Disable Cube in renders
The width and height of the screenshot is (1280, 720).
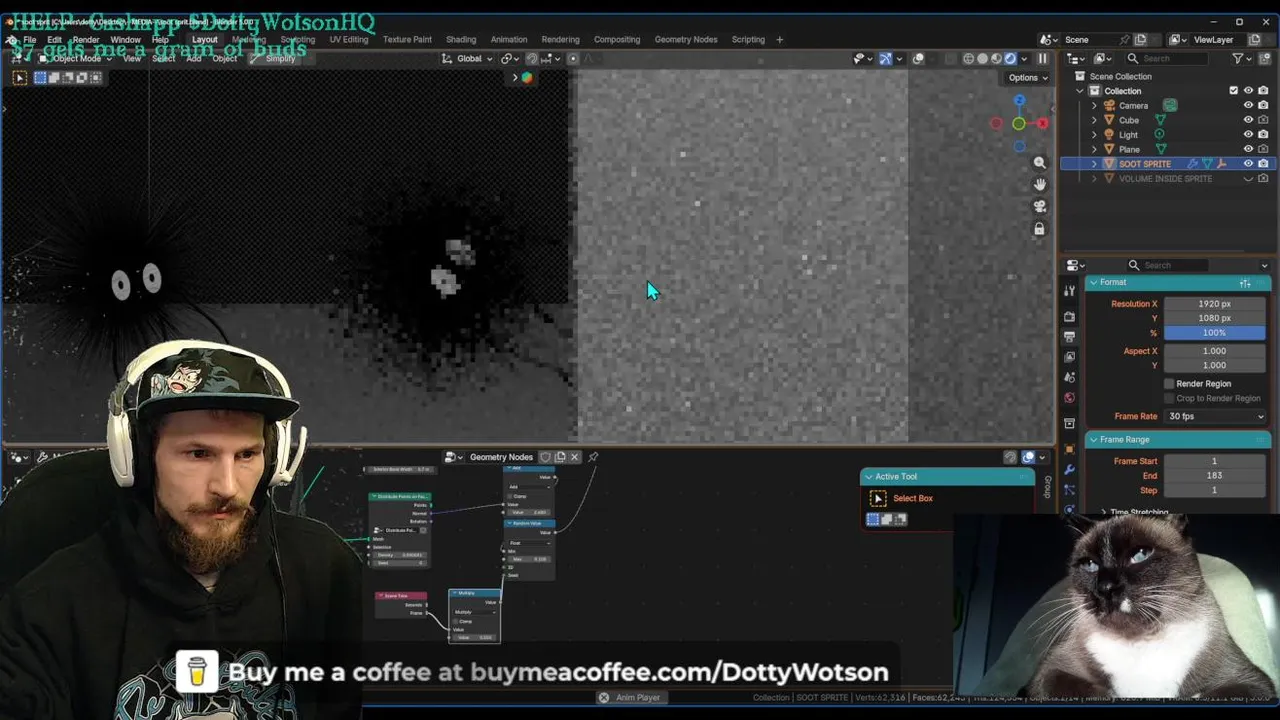tap(1264, 120)
